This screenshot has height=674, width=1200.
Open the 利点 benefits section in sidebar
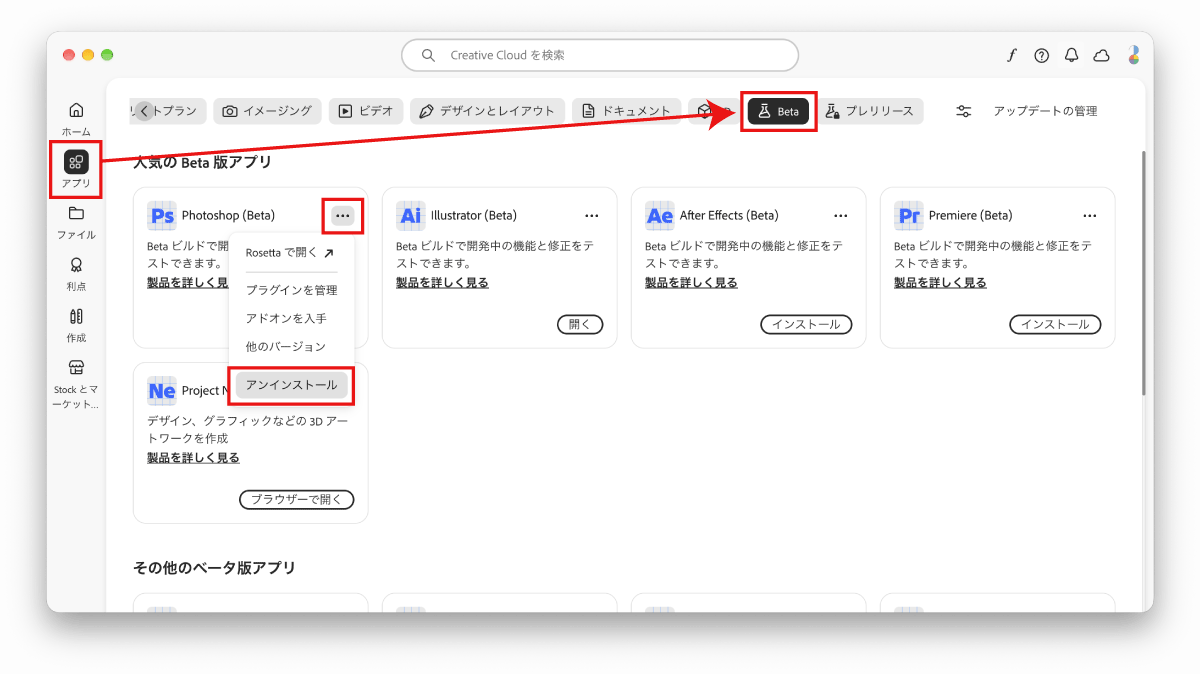click(76, 273)
